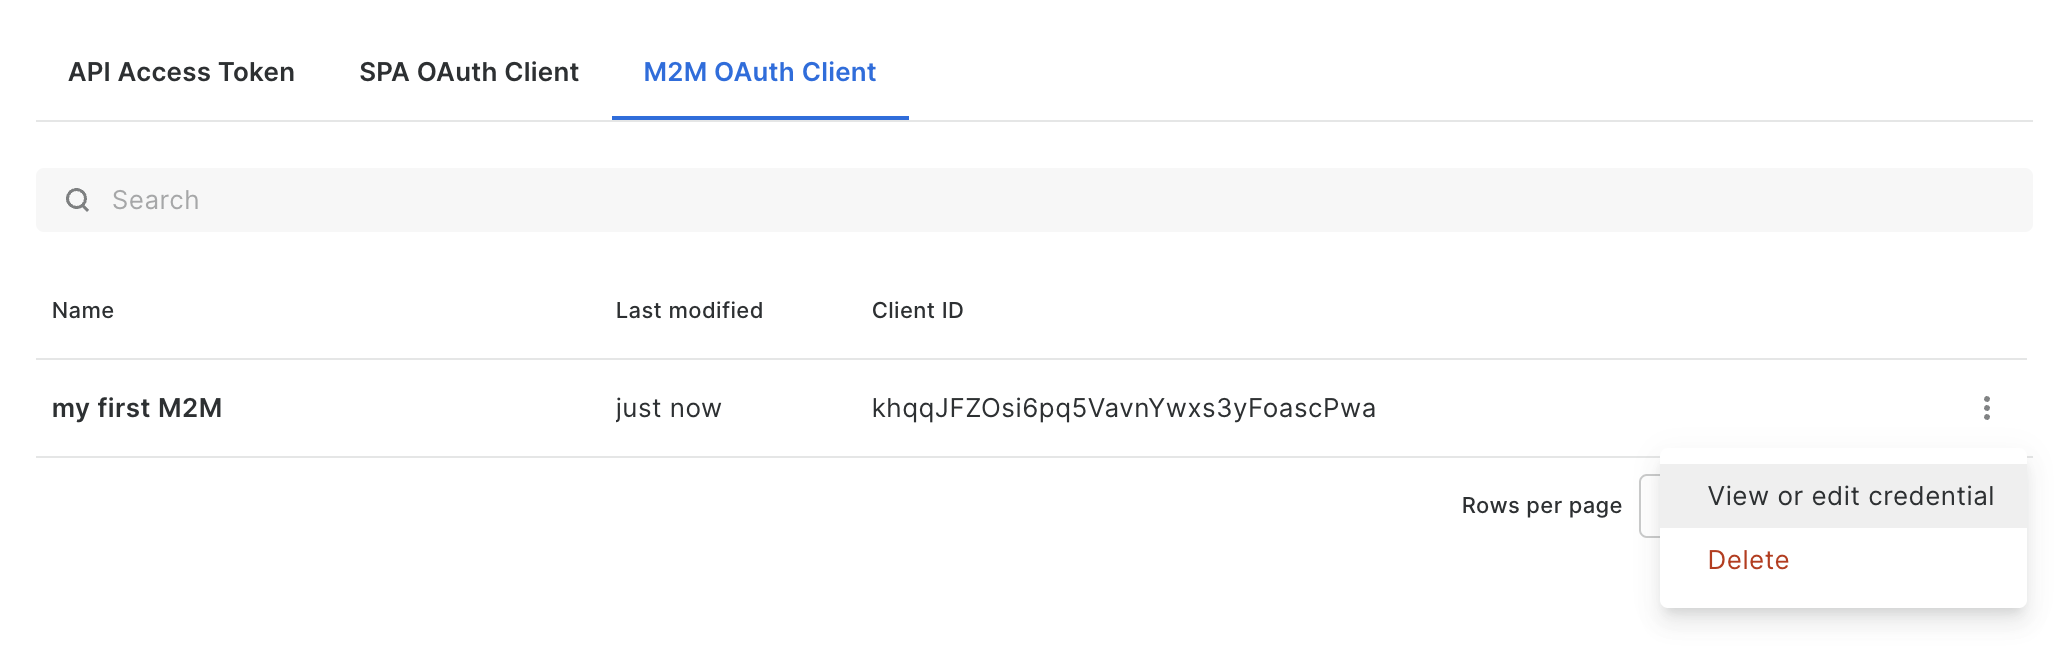Viewport: 2072px width, 652px height.
Task: Expand the Rows per page dropdown
Action: click(1649, 506)
